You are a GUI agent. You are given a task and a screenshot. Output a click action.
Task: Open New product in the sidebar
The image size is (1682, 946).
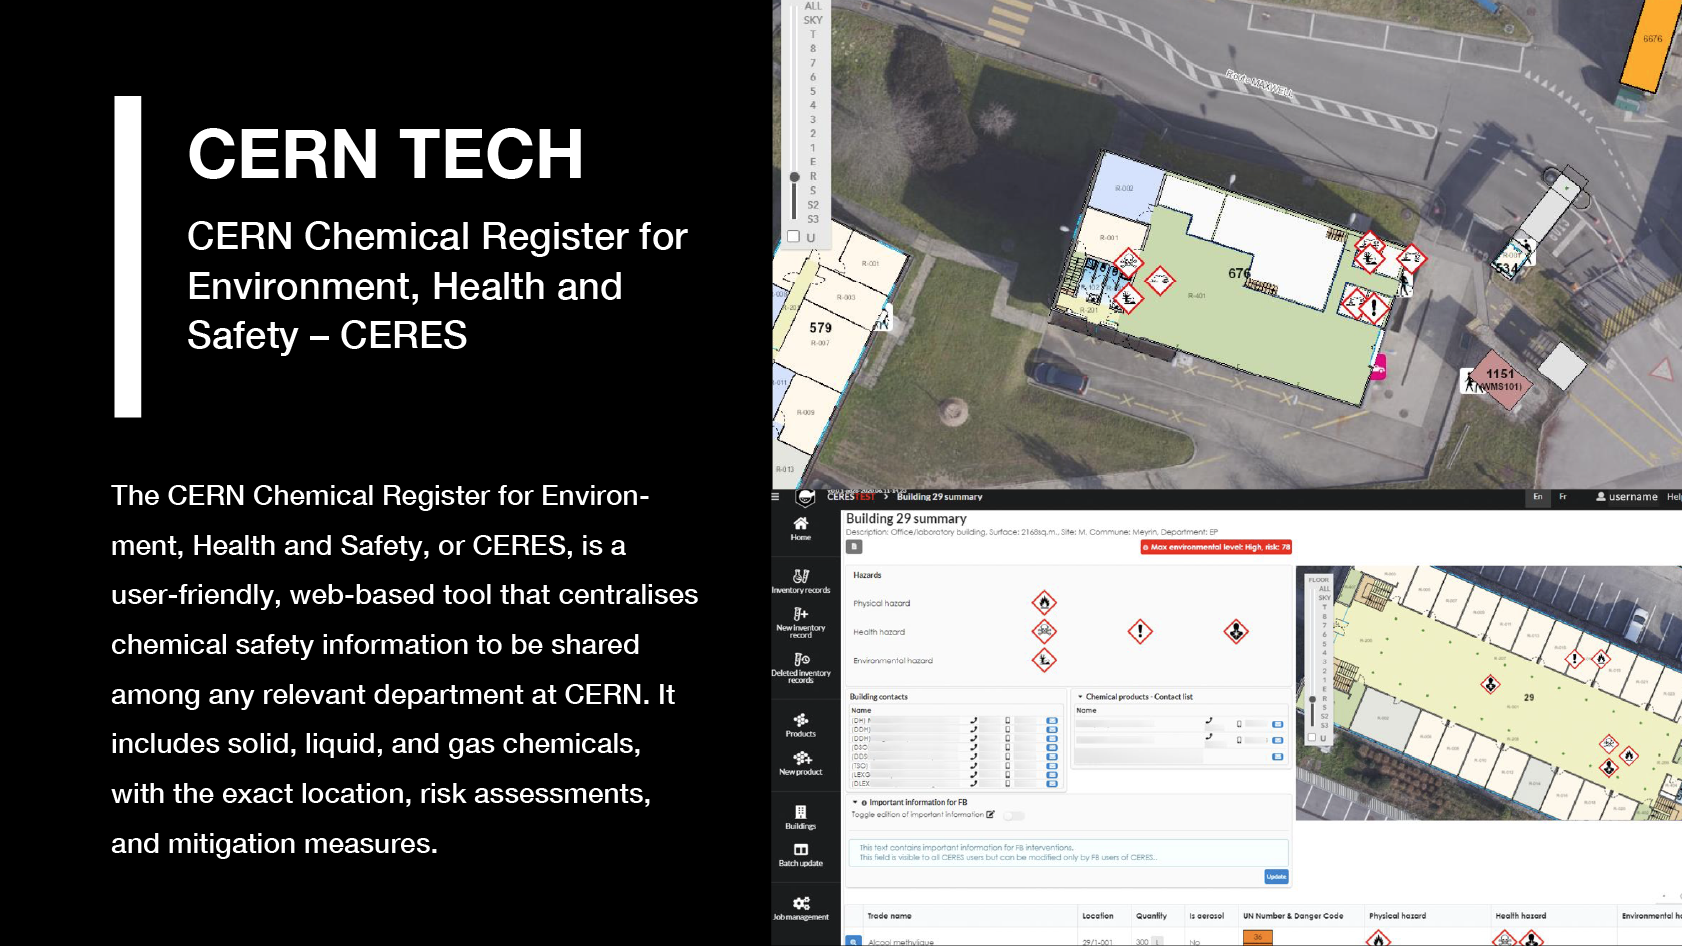coord(801,763)
